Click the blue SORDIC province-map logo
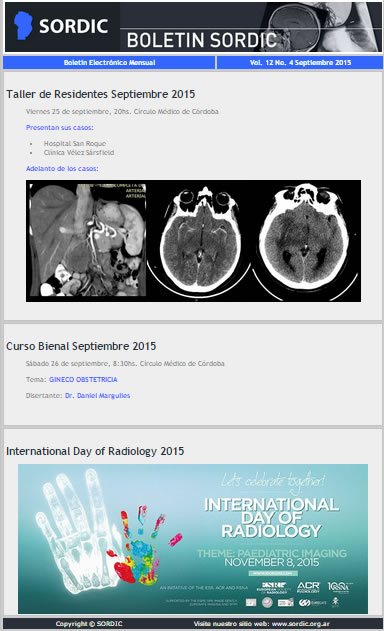This screenshot has width=384, height=631. tap(23, 26)
